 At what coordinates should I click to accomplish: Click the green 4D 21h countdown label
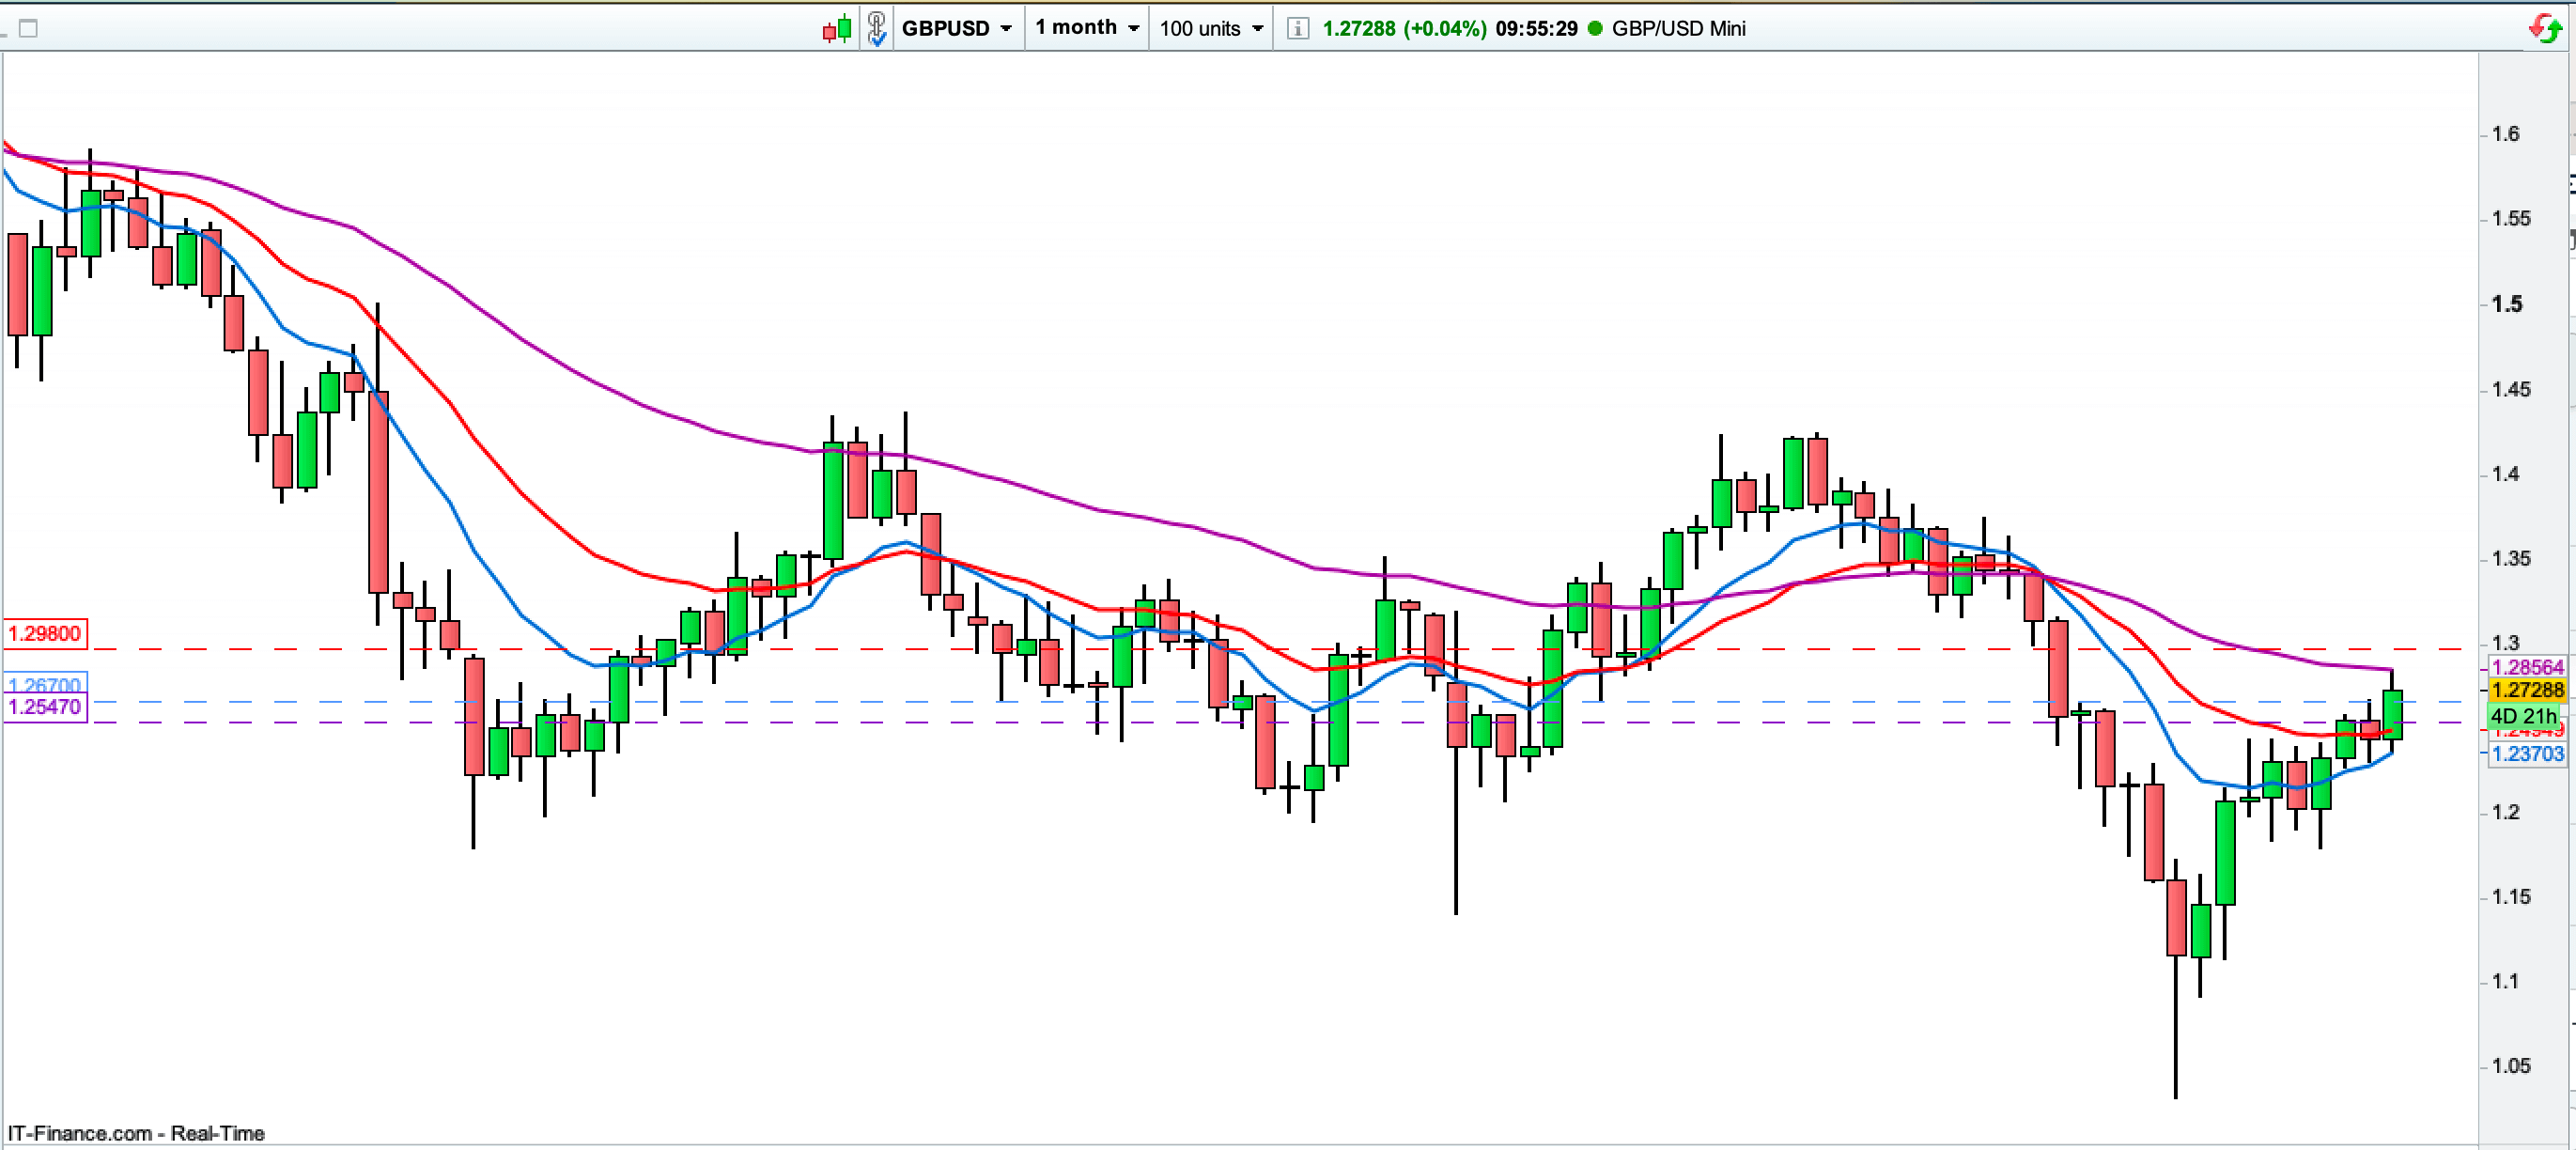point(2522,716)
